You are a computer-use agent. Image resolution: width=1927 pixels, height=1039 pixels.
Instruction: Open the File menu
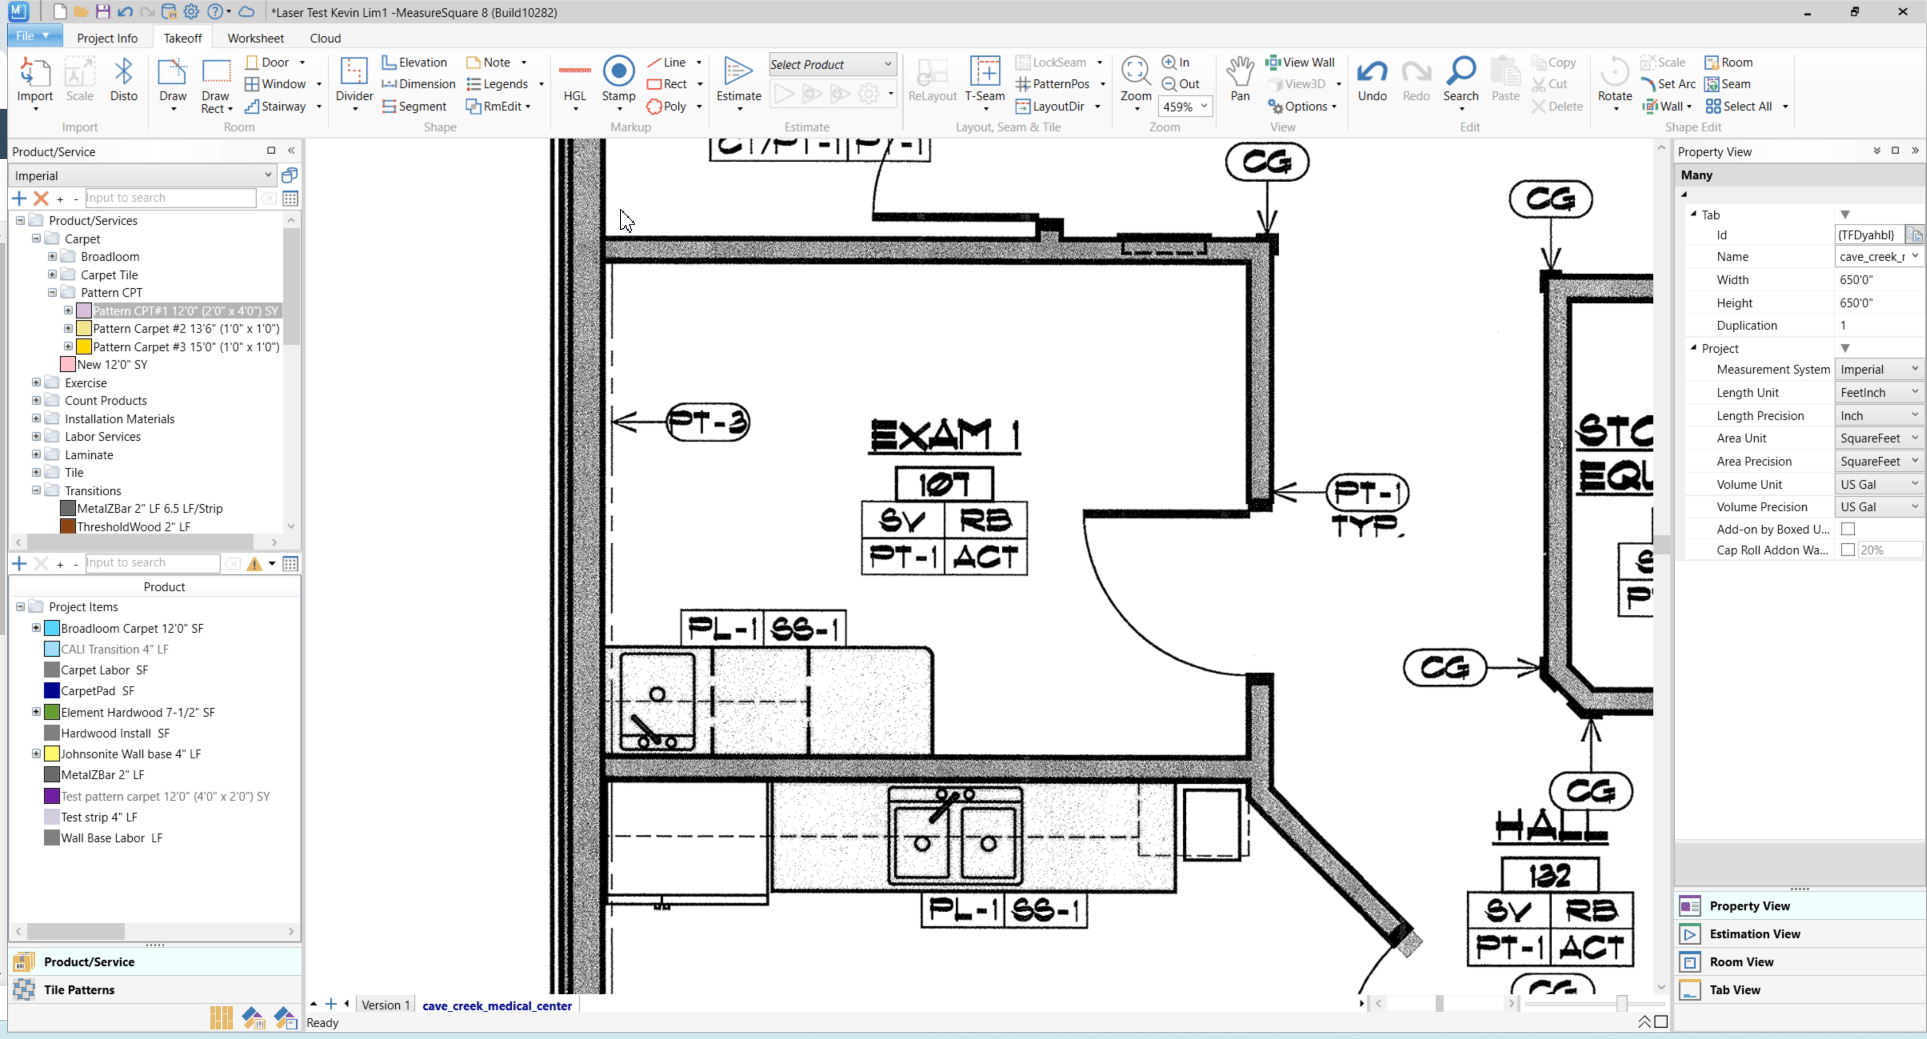pyautogui.click(x=33, y=36)
